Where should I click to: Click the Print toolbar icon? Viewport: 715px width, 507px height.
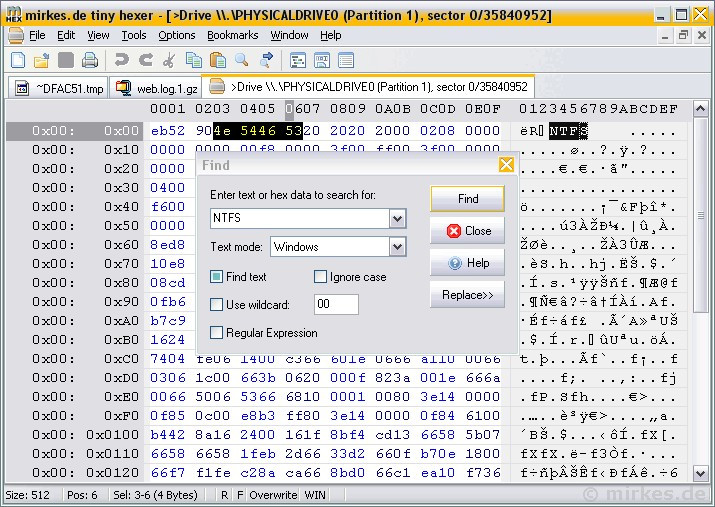[90, 61]
